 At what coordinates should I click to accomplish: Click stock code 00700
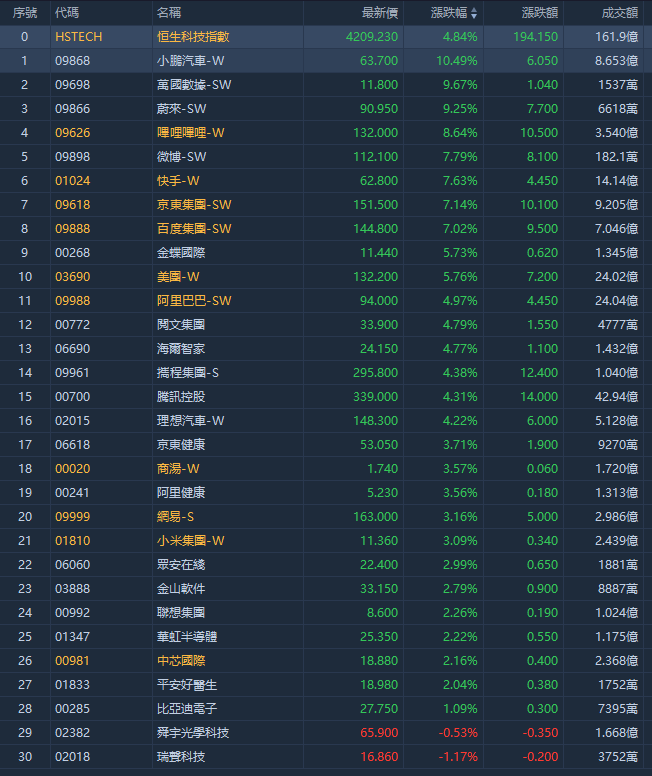73,397
